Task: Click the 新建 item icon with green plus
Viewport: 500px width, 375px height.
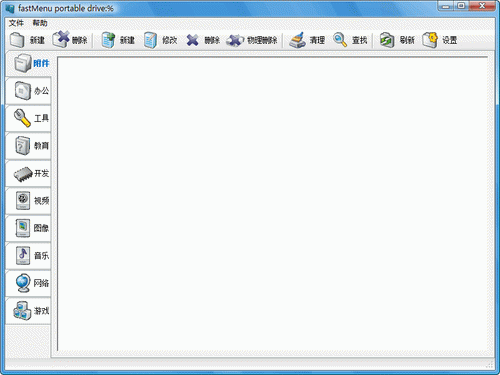Action: point(108,40)
